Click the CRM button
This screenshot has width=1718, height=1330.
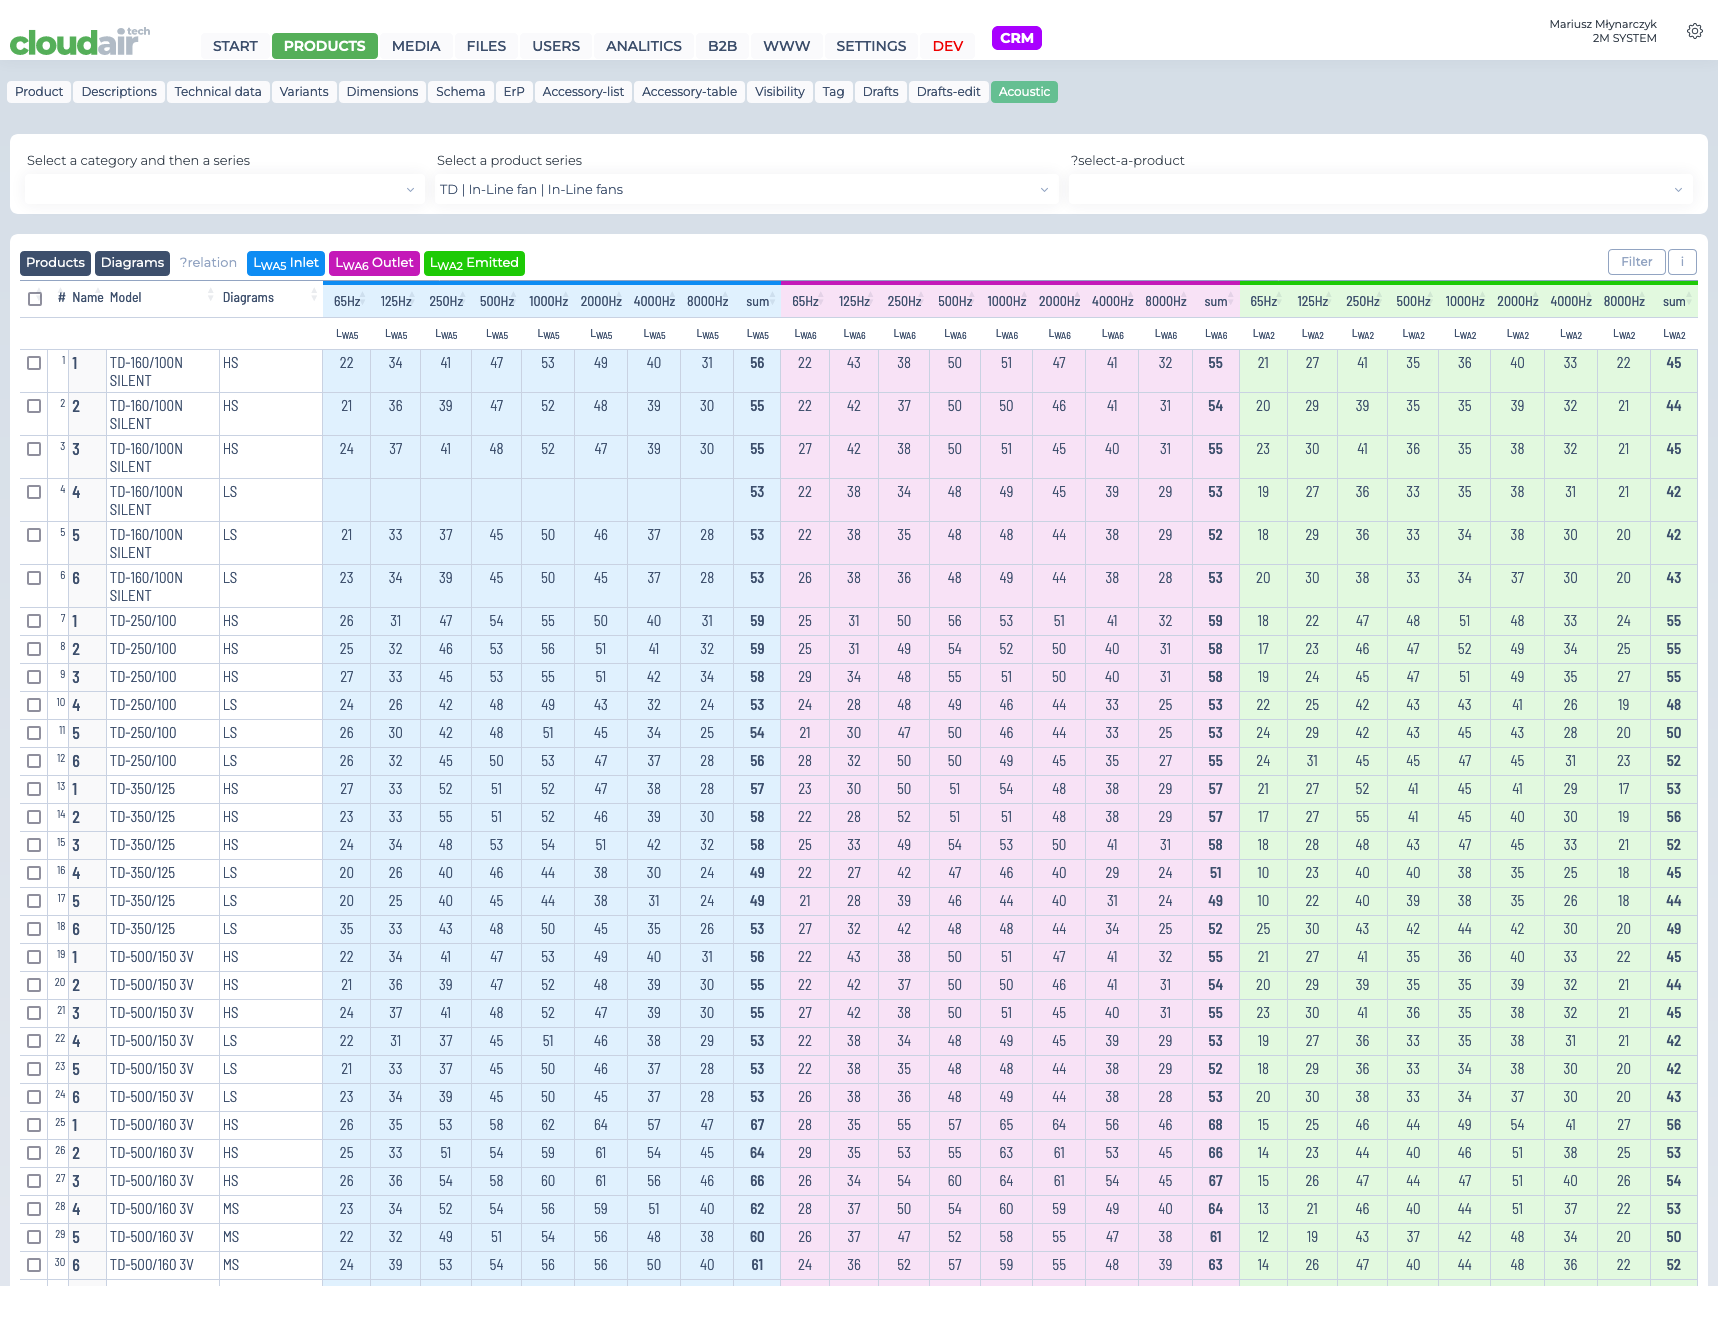(1017, 38)
